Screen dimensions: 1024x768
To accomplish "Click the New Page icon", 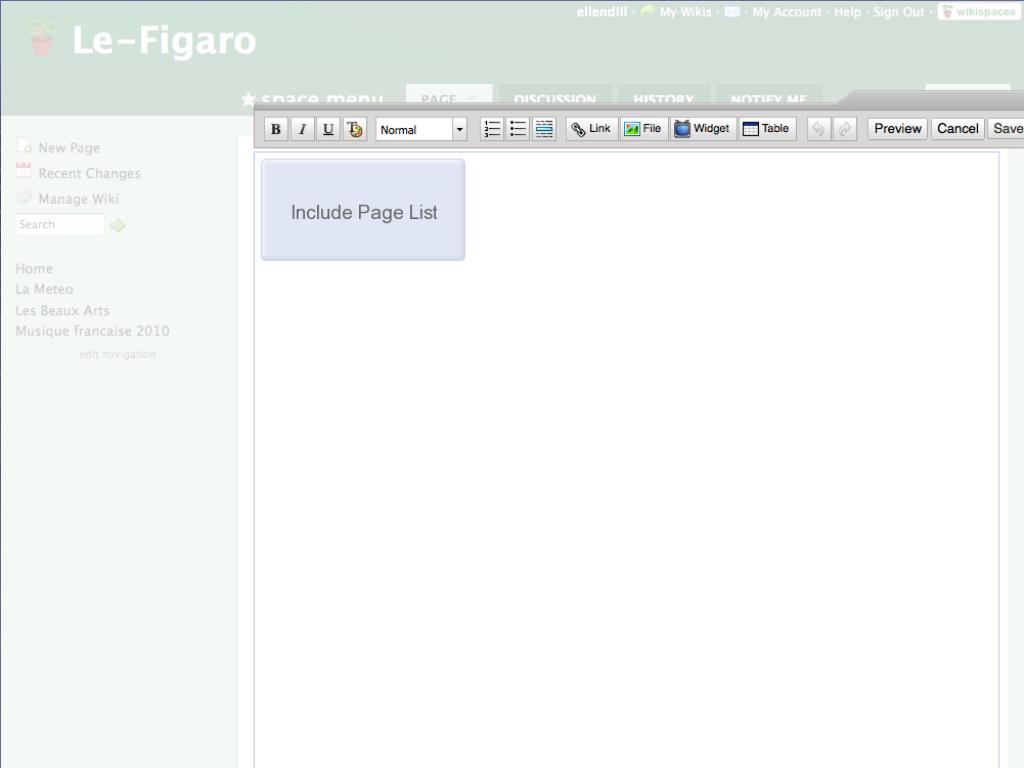I will [24, 145].
